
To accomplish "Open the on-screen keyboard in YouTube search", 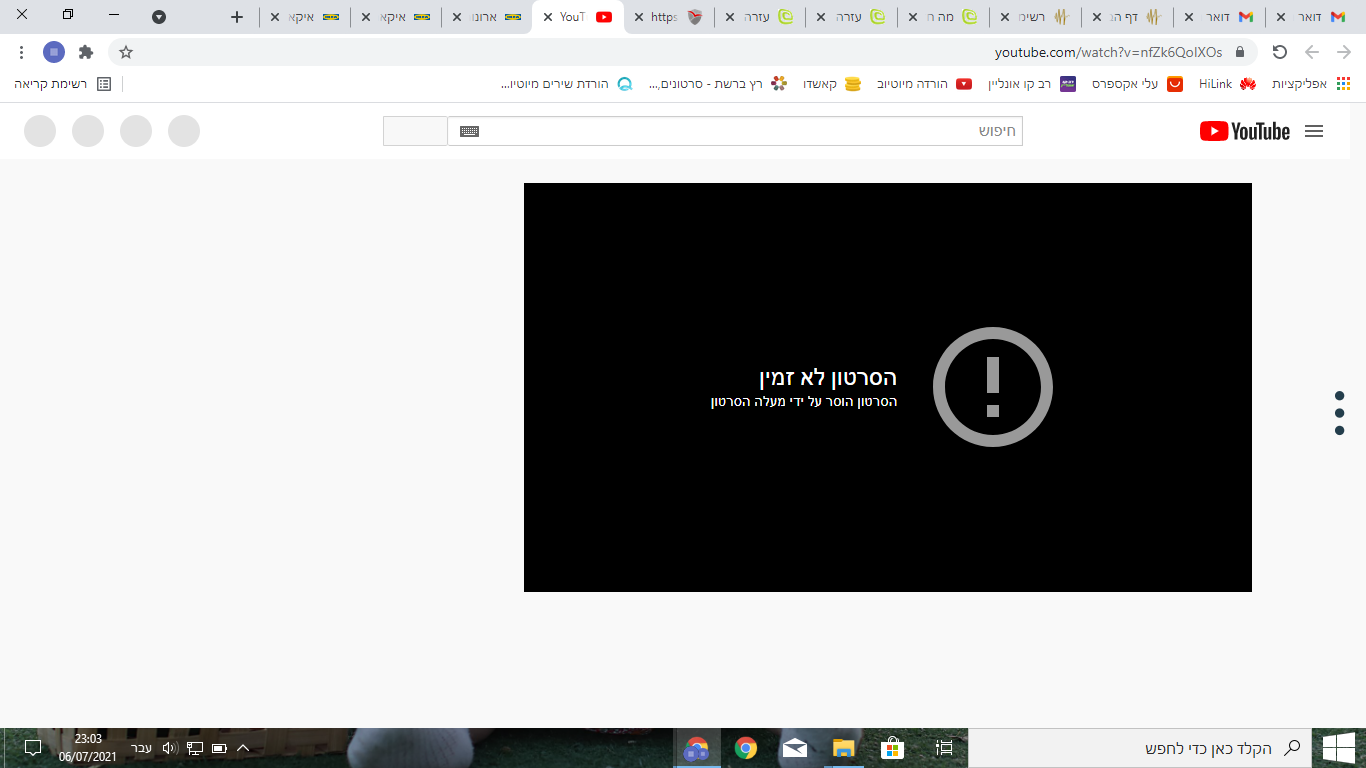I will (469, 131).
